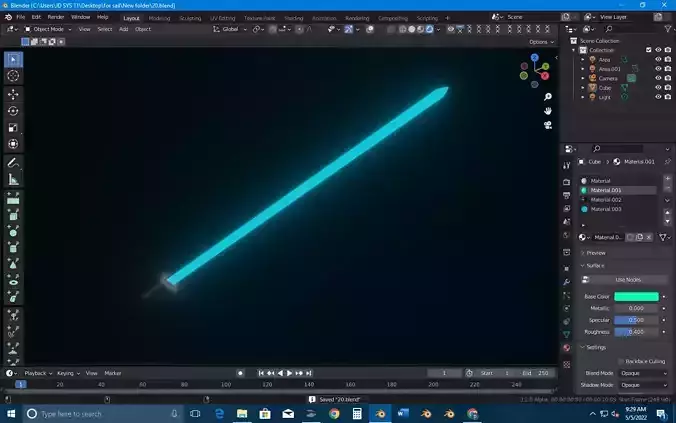Viewport: 676px width, 423px height.
Task: Hide Area.001 in viewport
Action: (658, 69)
